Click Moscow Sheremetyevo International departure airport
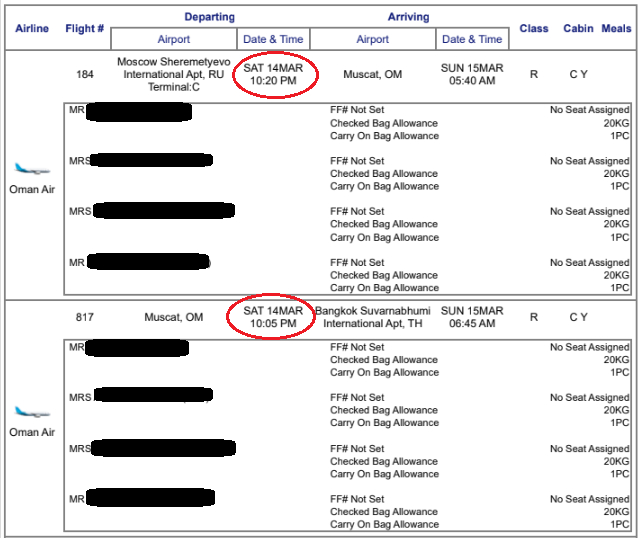 [173, 74]
